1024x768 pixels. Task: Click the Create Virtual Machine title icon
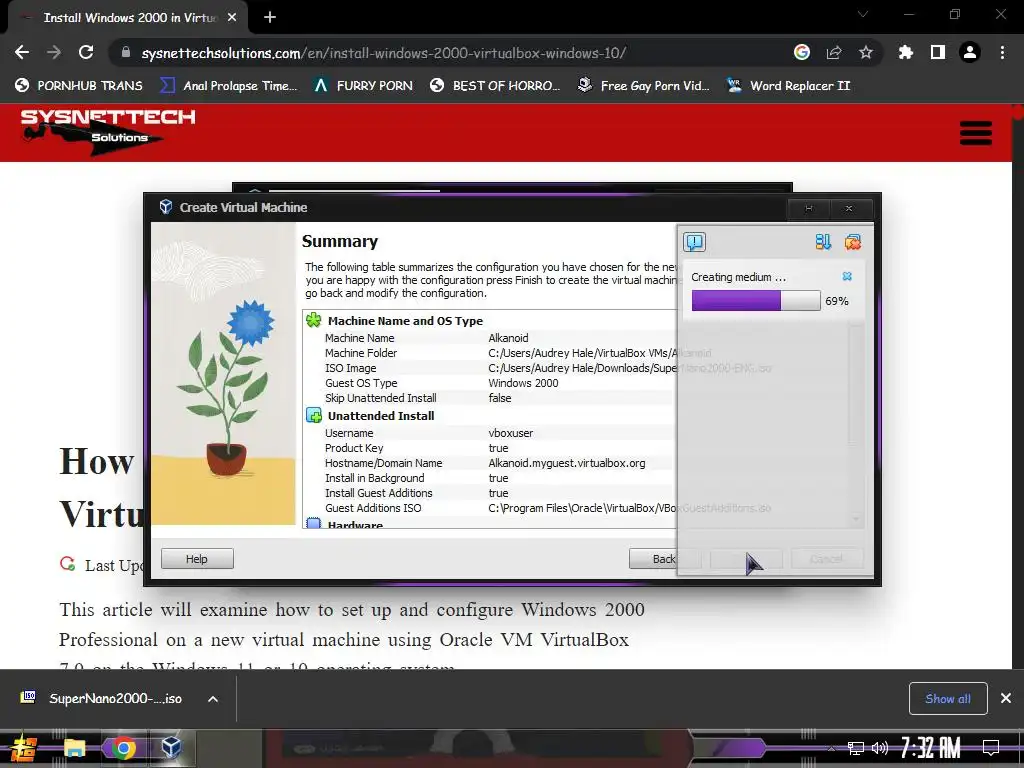pos(166,207)
